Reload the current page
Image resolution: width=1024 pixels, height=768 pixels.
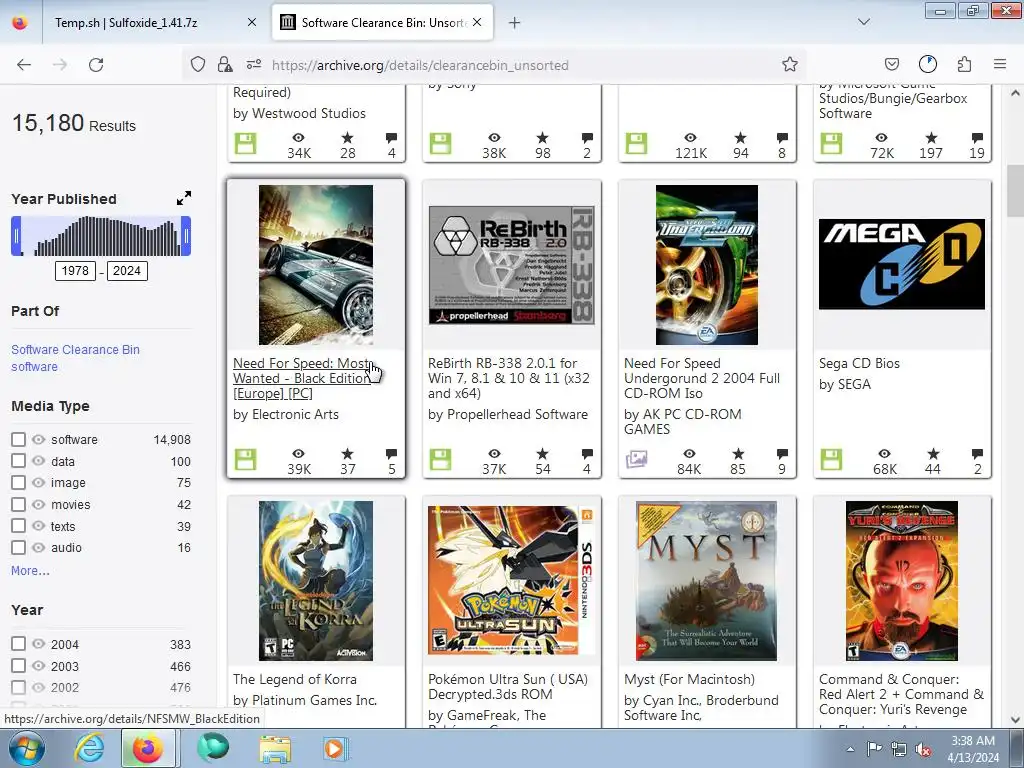(x=96, y=65)
